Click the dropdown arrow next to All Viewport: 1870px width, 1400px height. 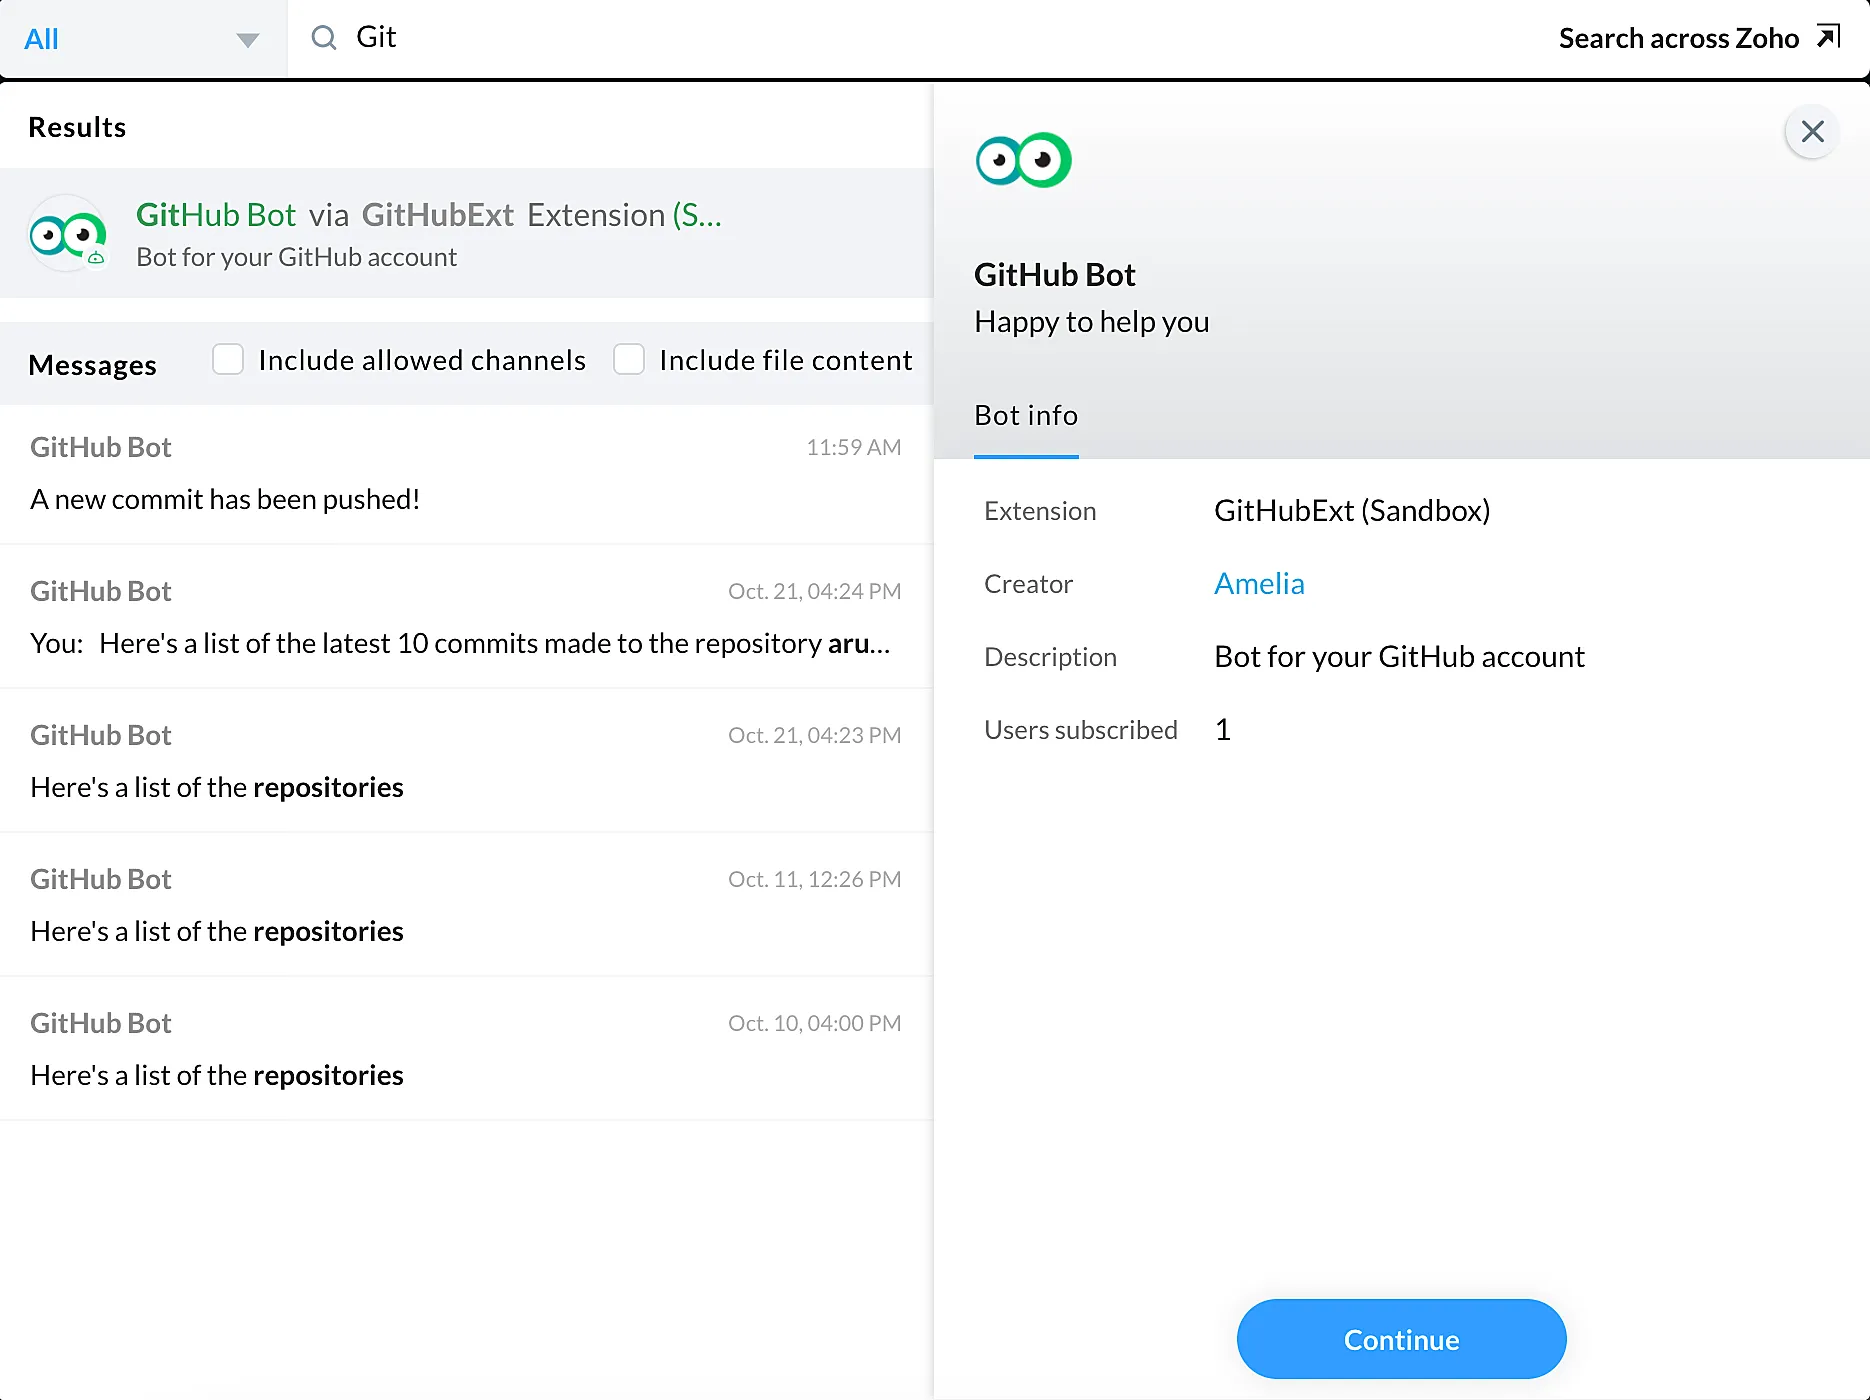pyautogui.click(x=247, y=40)
